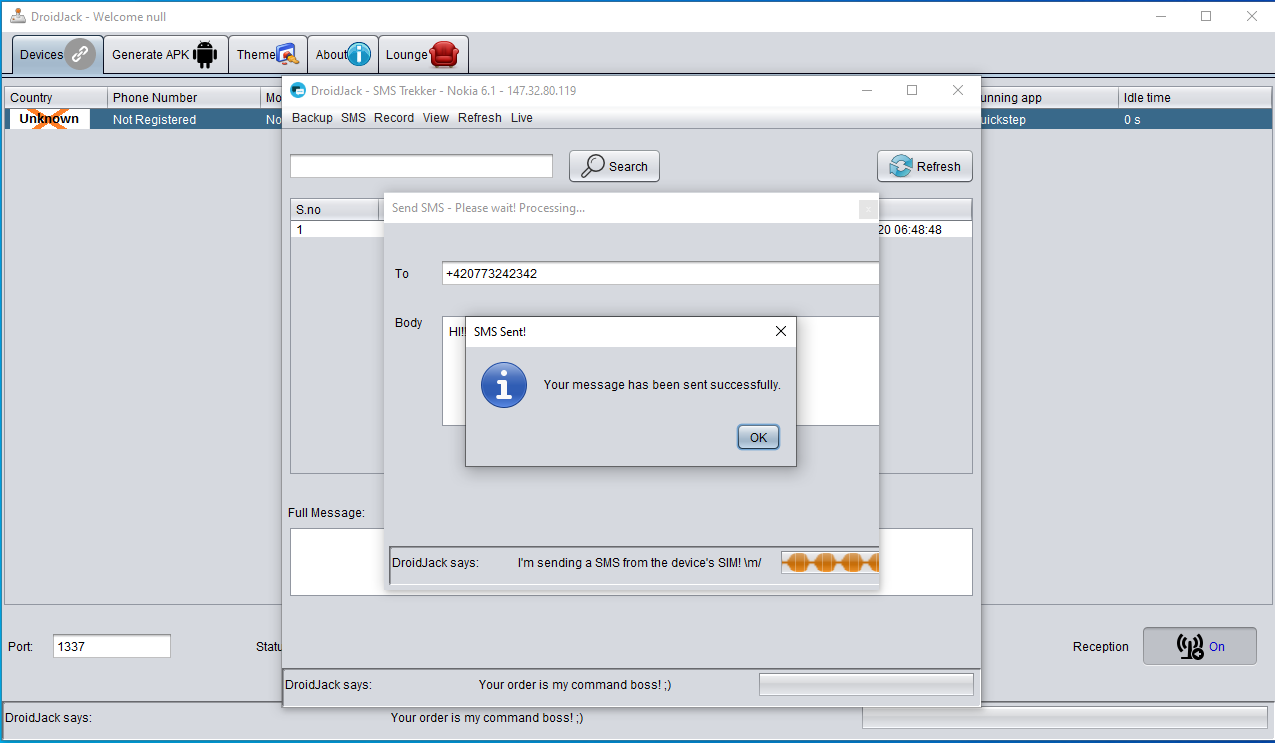The image size is (1275, 743).
Task: Click the Search button with magnifier icon
Action: point(614,166)
